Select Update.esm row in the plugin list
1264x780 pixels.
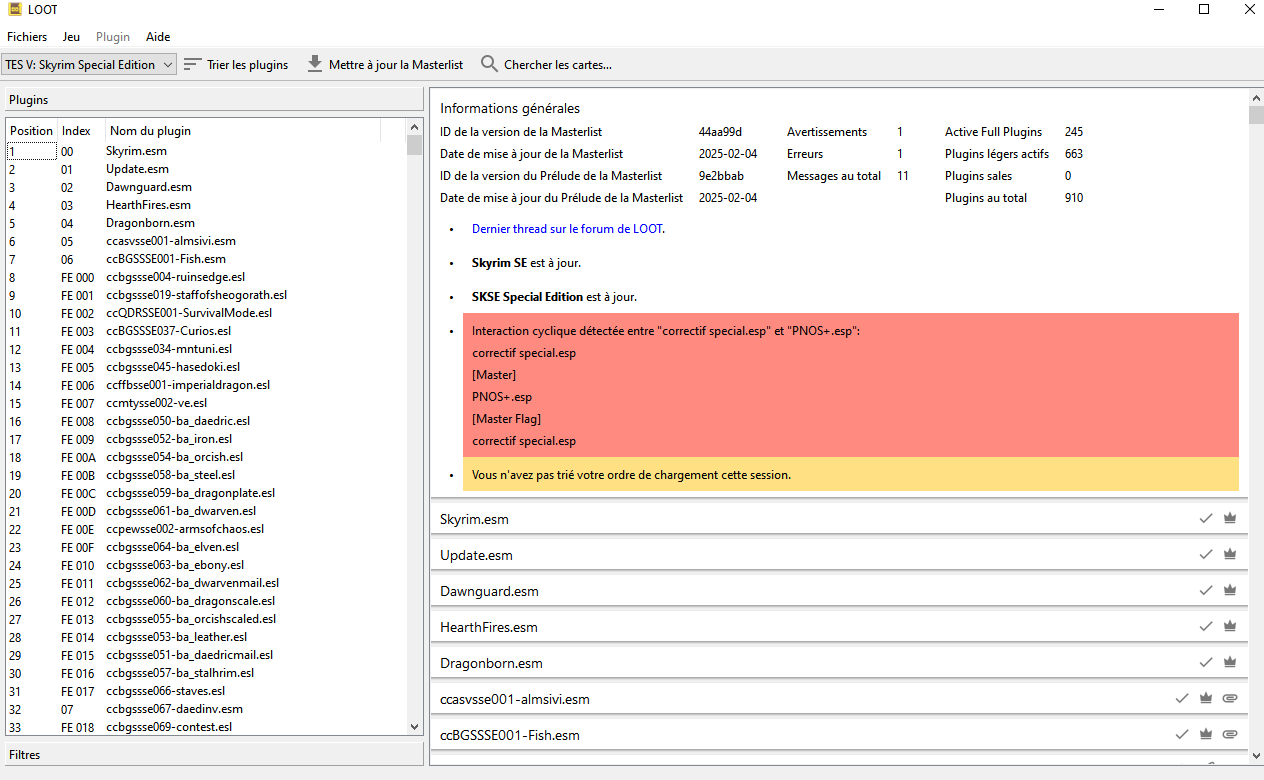[207, 169]
